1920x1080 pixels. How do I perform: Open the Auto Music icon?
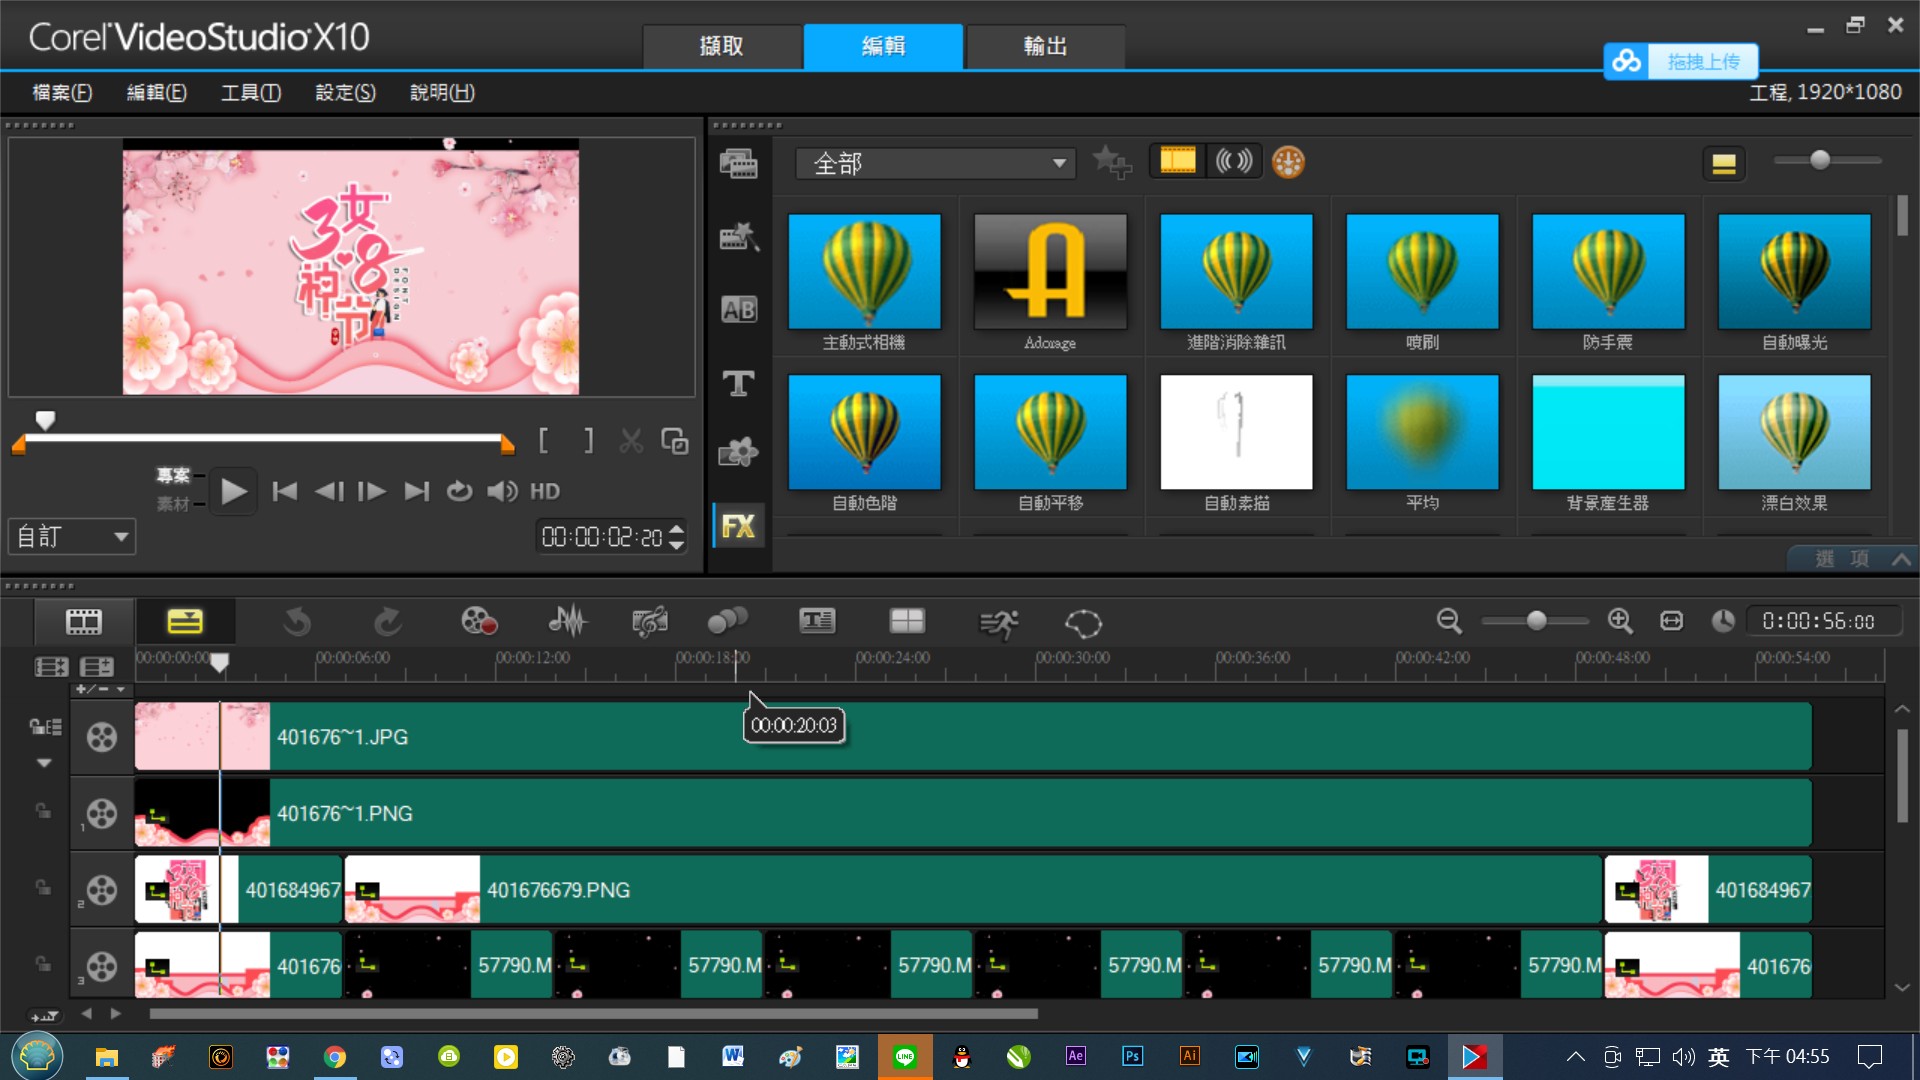pyautogui.click(x=650, y=622)
